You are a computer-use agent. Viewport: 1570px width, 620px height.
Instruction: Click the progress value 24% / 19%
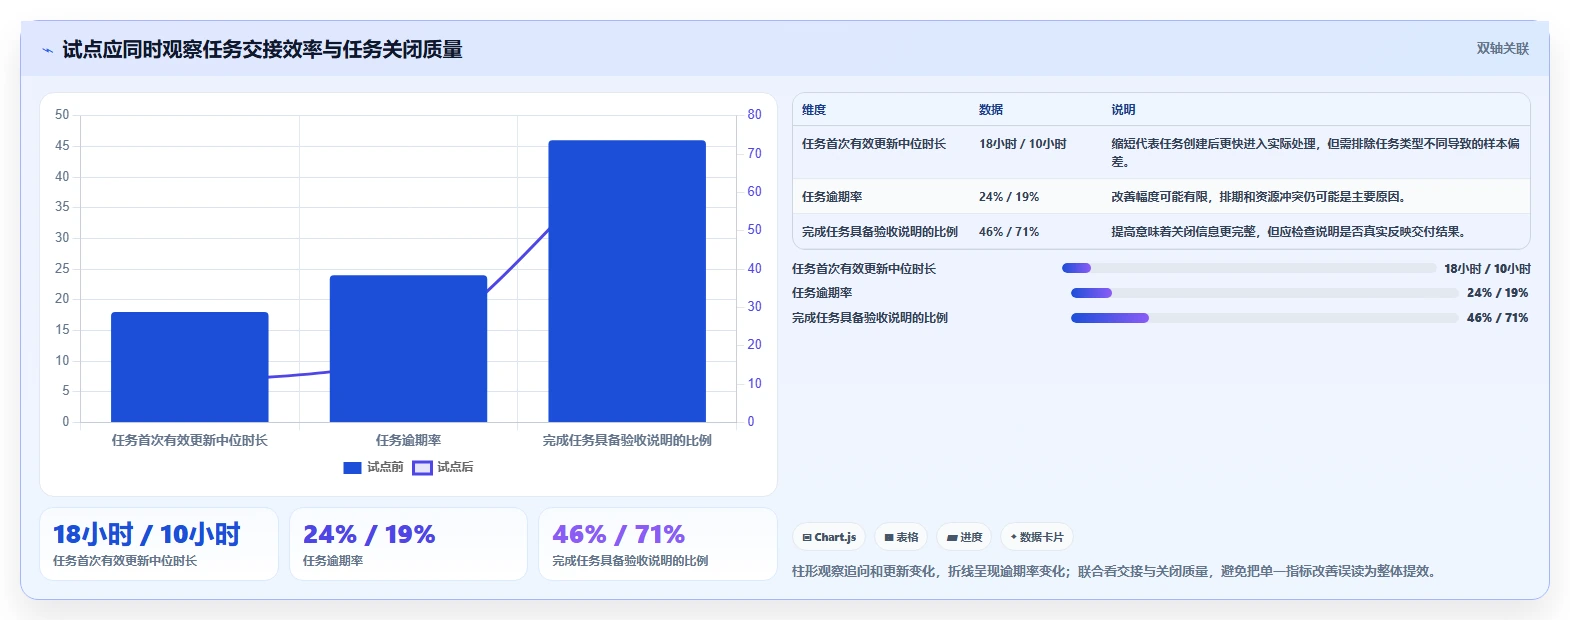1497,293
